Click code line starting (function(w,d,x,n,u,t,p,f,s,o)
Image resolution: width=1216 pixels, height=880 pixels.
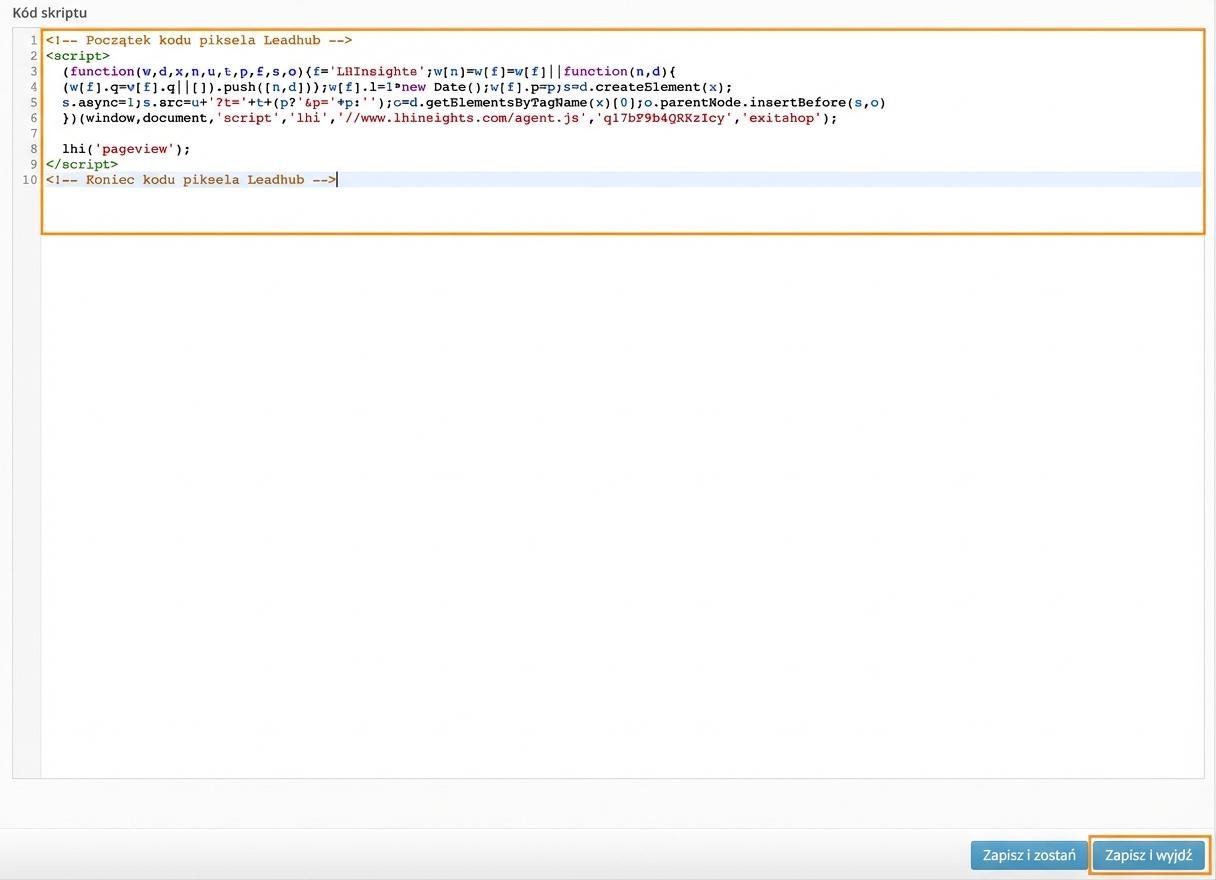coord(370,71)
